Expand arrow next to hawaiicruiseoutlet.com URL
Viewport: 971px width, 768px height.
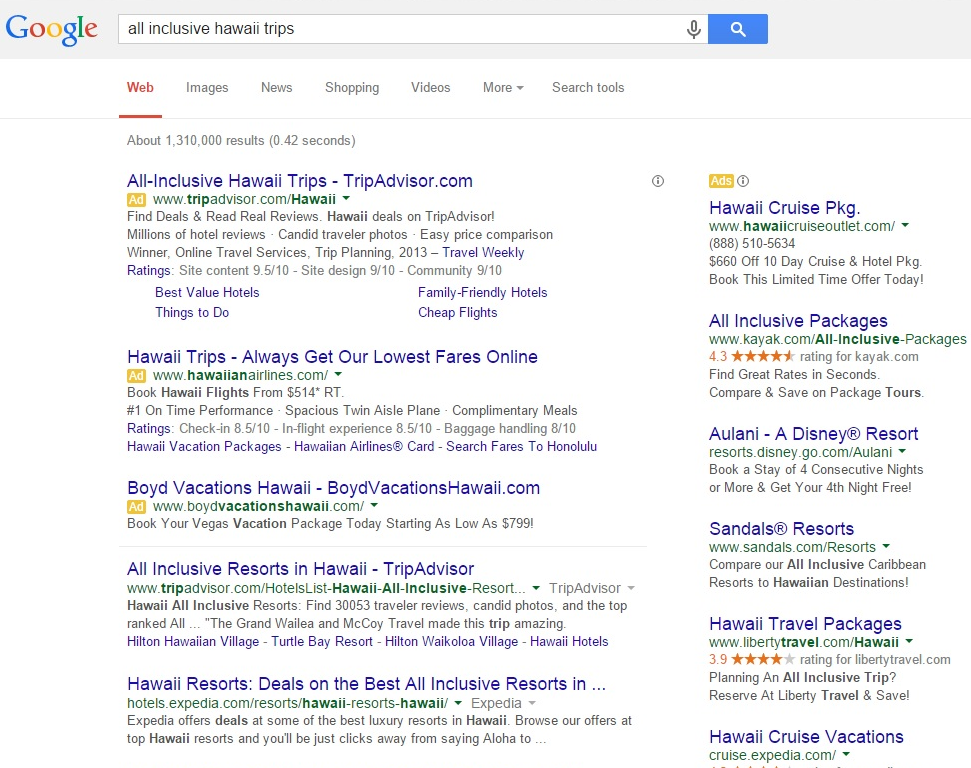tap(905, 225)
